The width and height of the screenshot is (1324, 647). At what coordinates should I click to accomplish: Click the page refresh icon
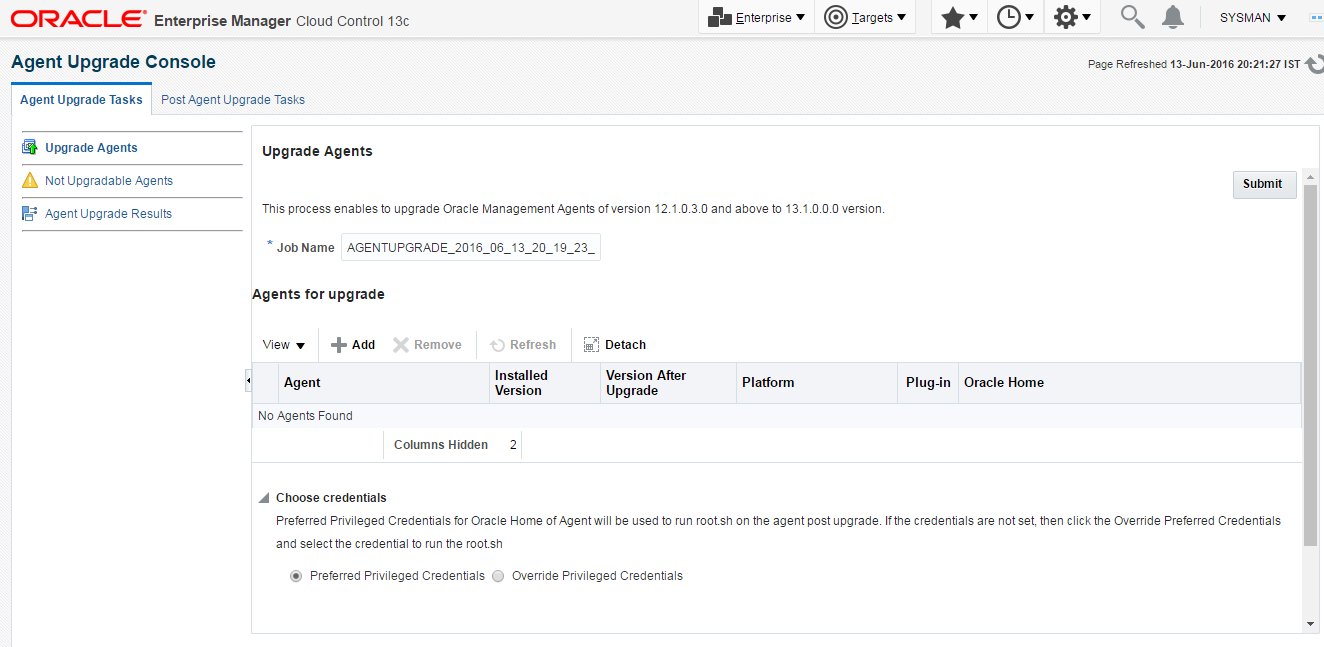click(1314, 64)
